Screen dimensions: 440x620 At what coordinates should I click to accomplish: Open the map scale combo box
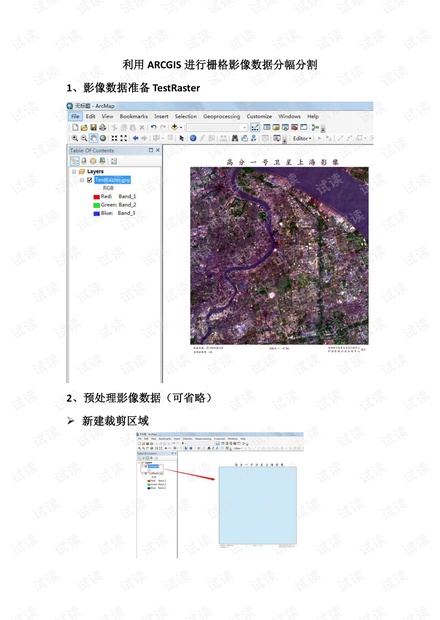217,127
